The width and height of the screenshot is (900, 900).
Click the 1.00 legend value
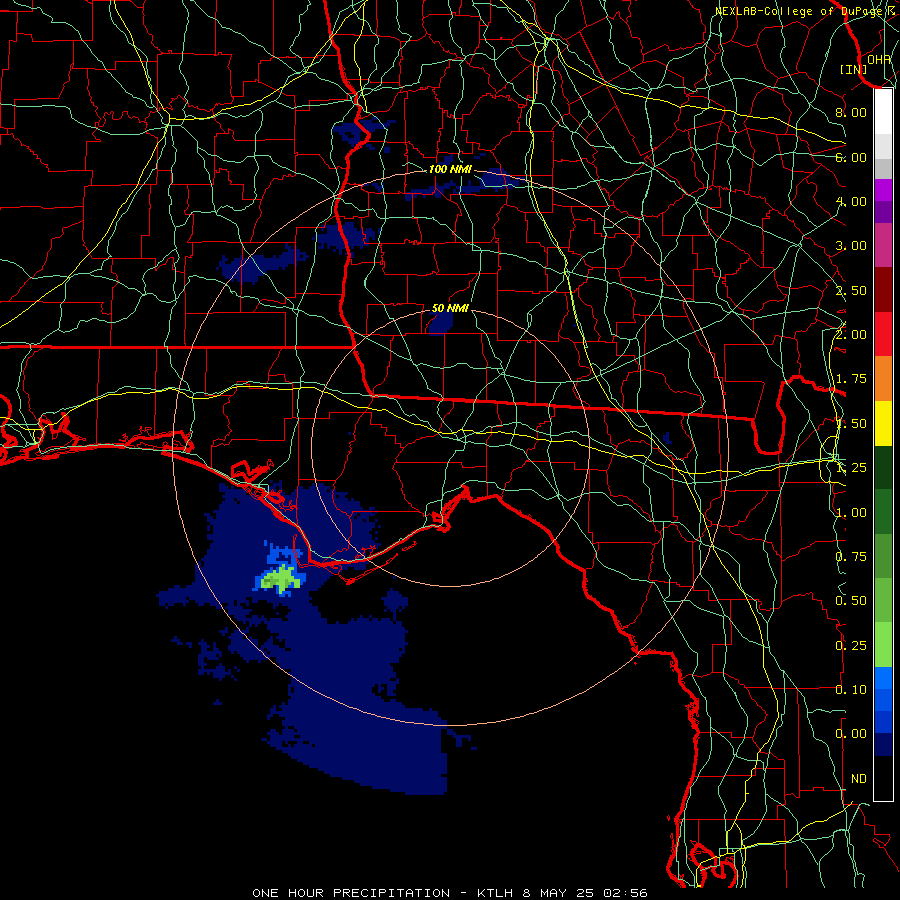pos(851,513)
